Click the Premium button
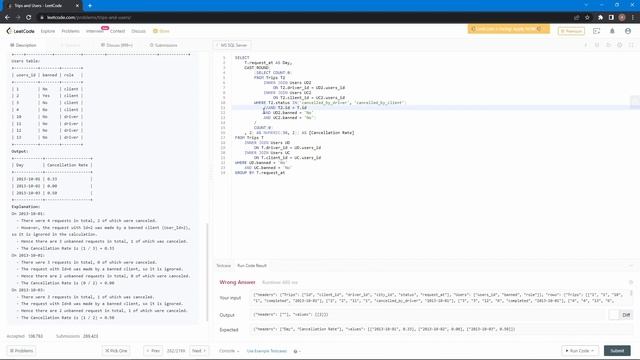Image resolution: width=640 pixels, height=360 pixels. pyautogui.click(x=571, y=31)
